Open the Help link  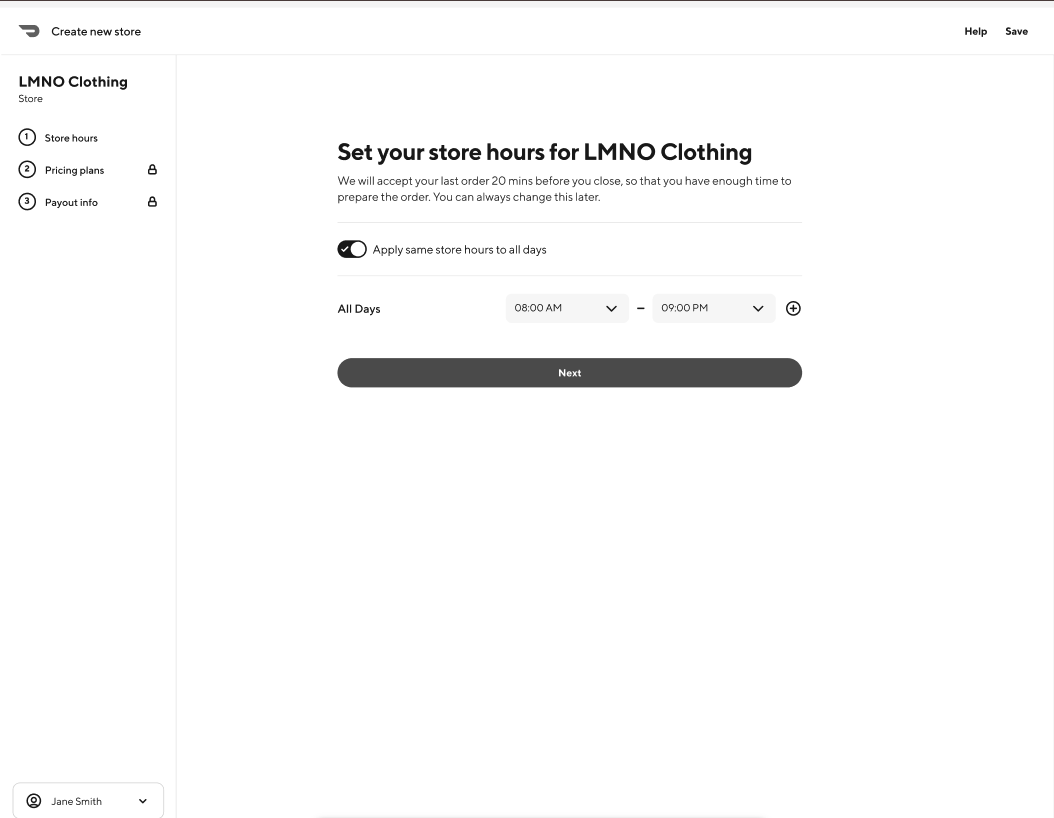pos(975,31)
